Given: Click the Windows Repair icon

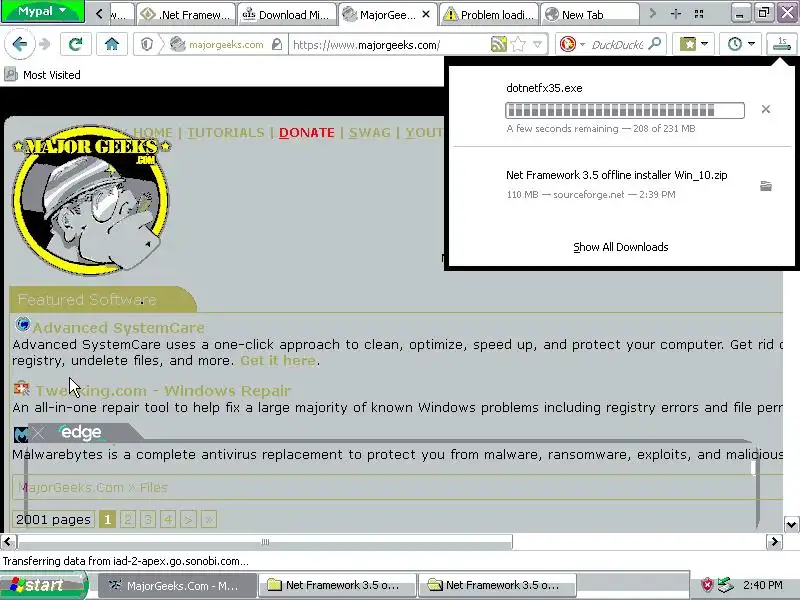Looking at the screenshot, I should click(x=21, y=388).
